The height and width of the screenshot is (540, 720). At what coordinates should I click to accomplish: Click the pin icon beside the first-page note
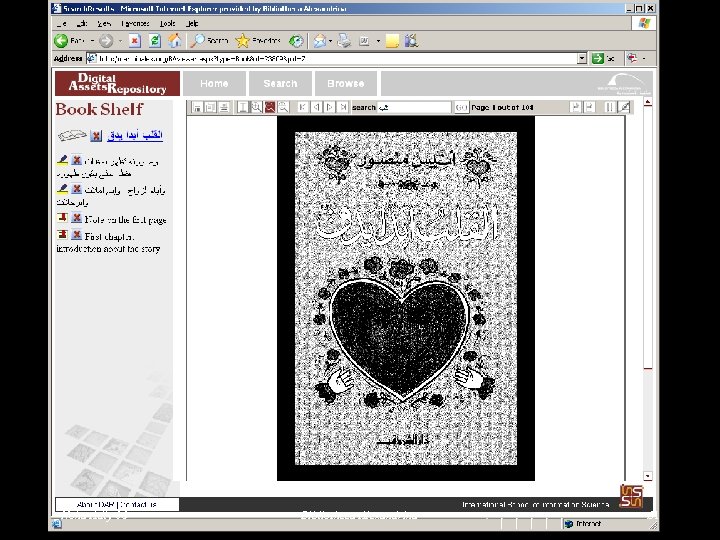(x=62, y=217)
